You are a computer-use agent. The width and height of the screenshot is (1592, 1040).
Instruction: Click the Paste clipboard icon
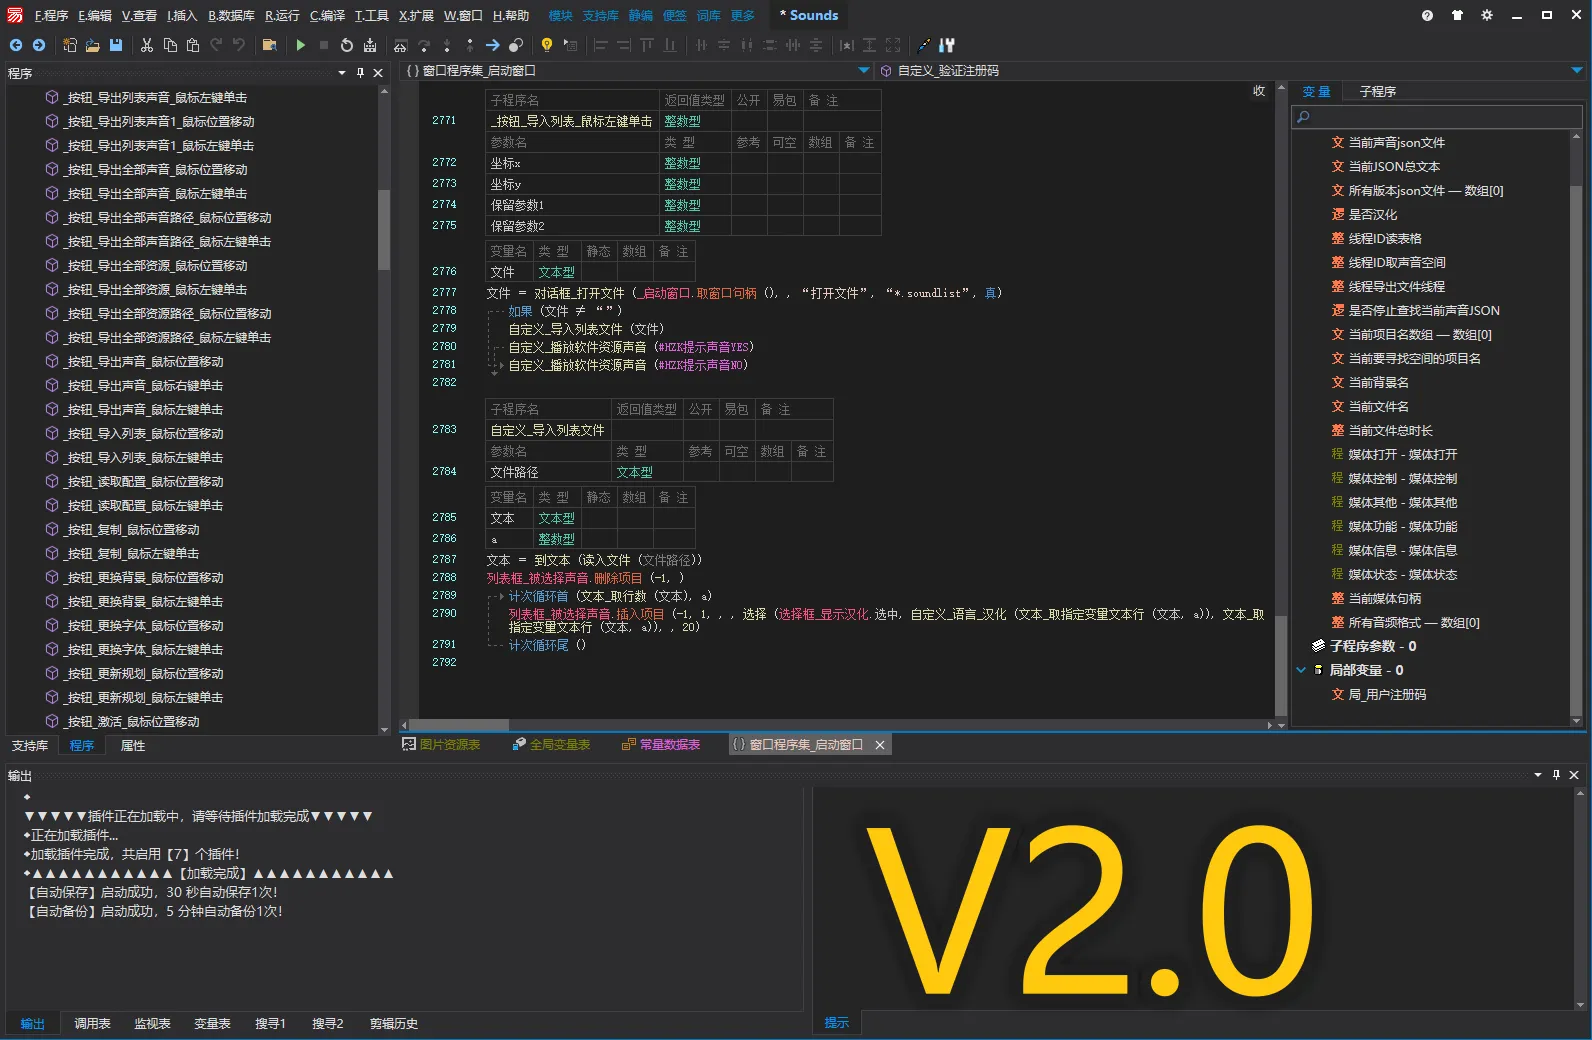point(193,45)
